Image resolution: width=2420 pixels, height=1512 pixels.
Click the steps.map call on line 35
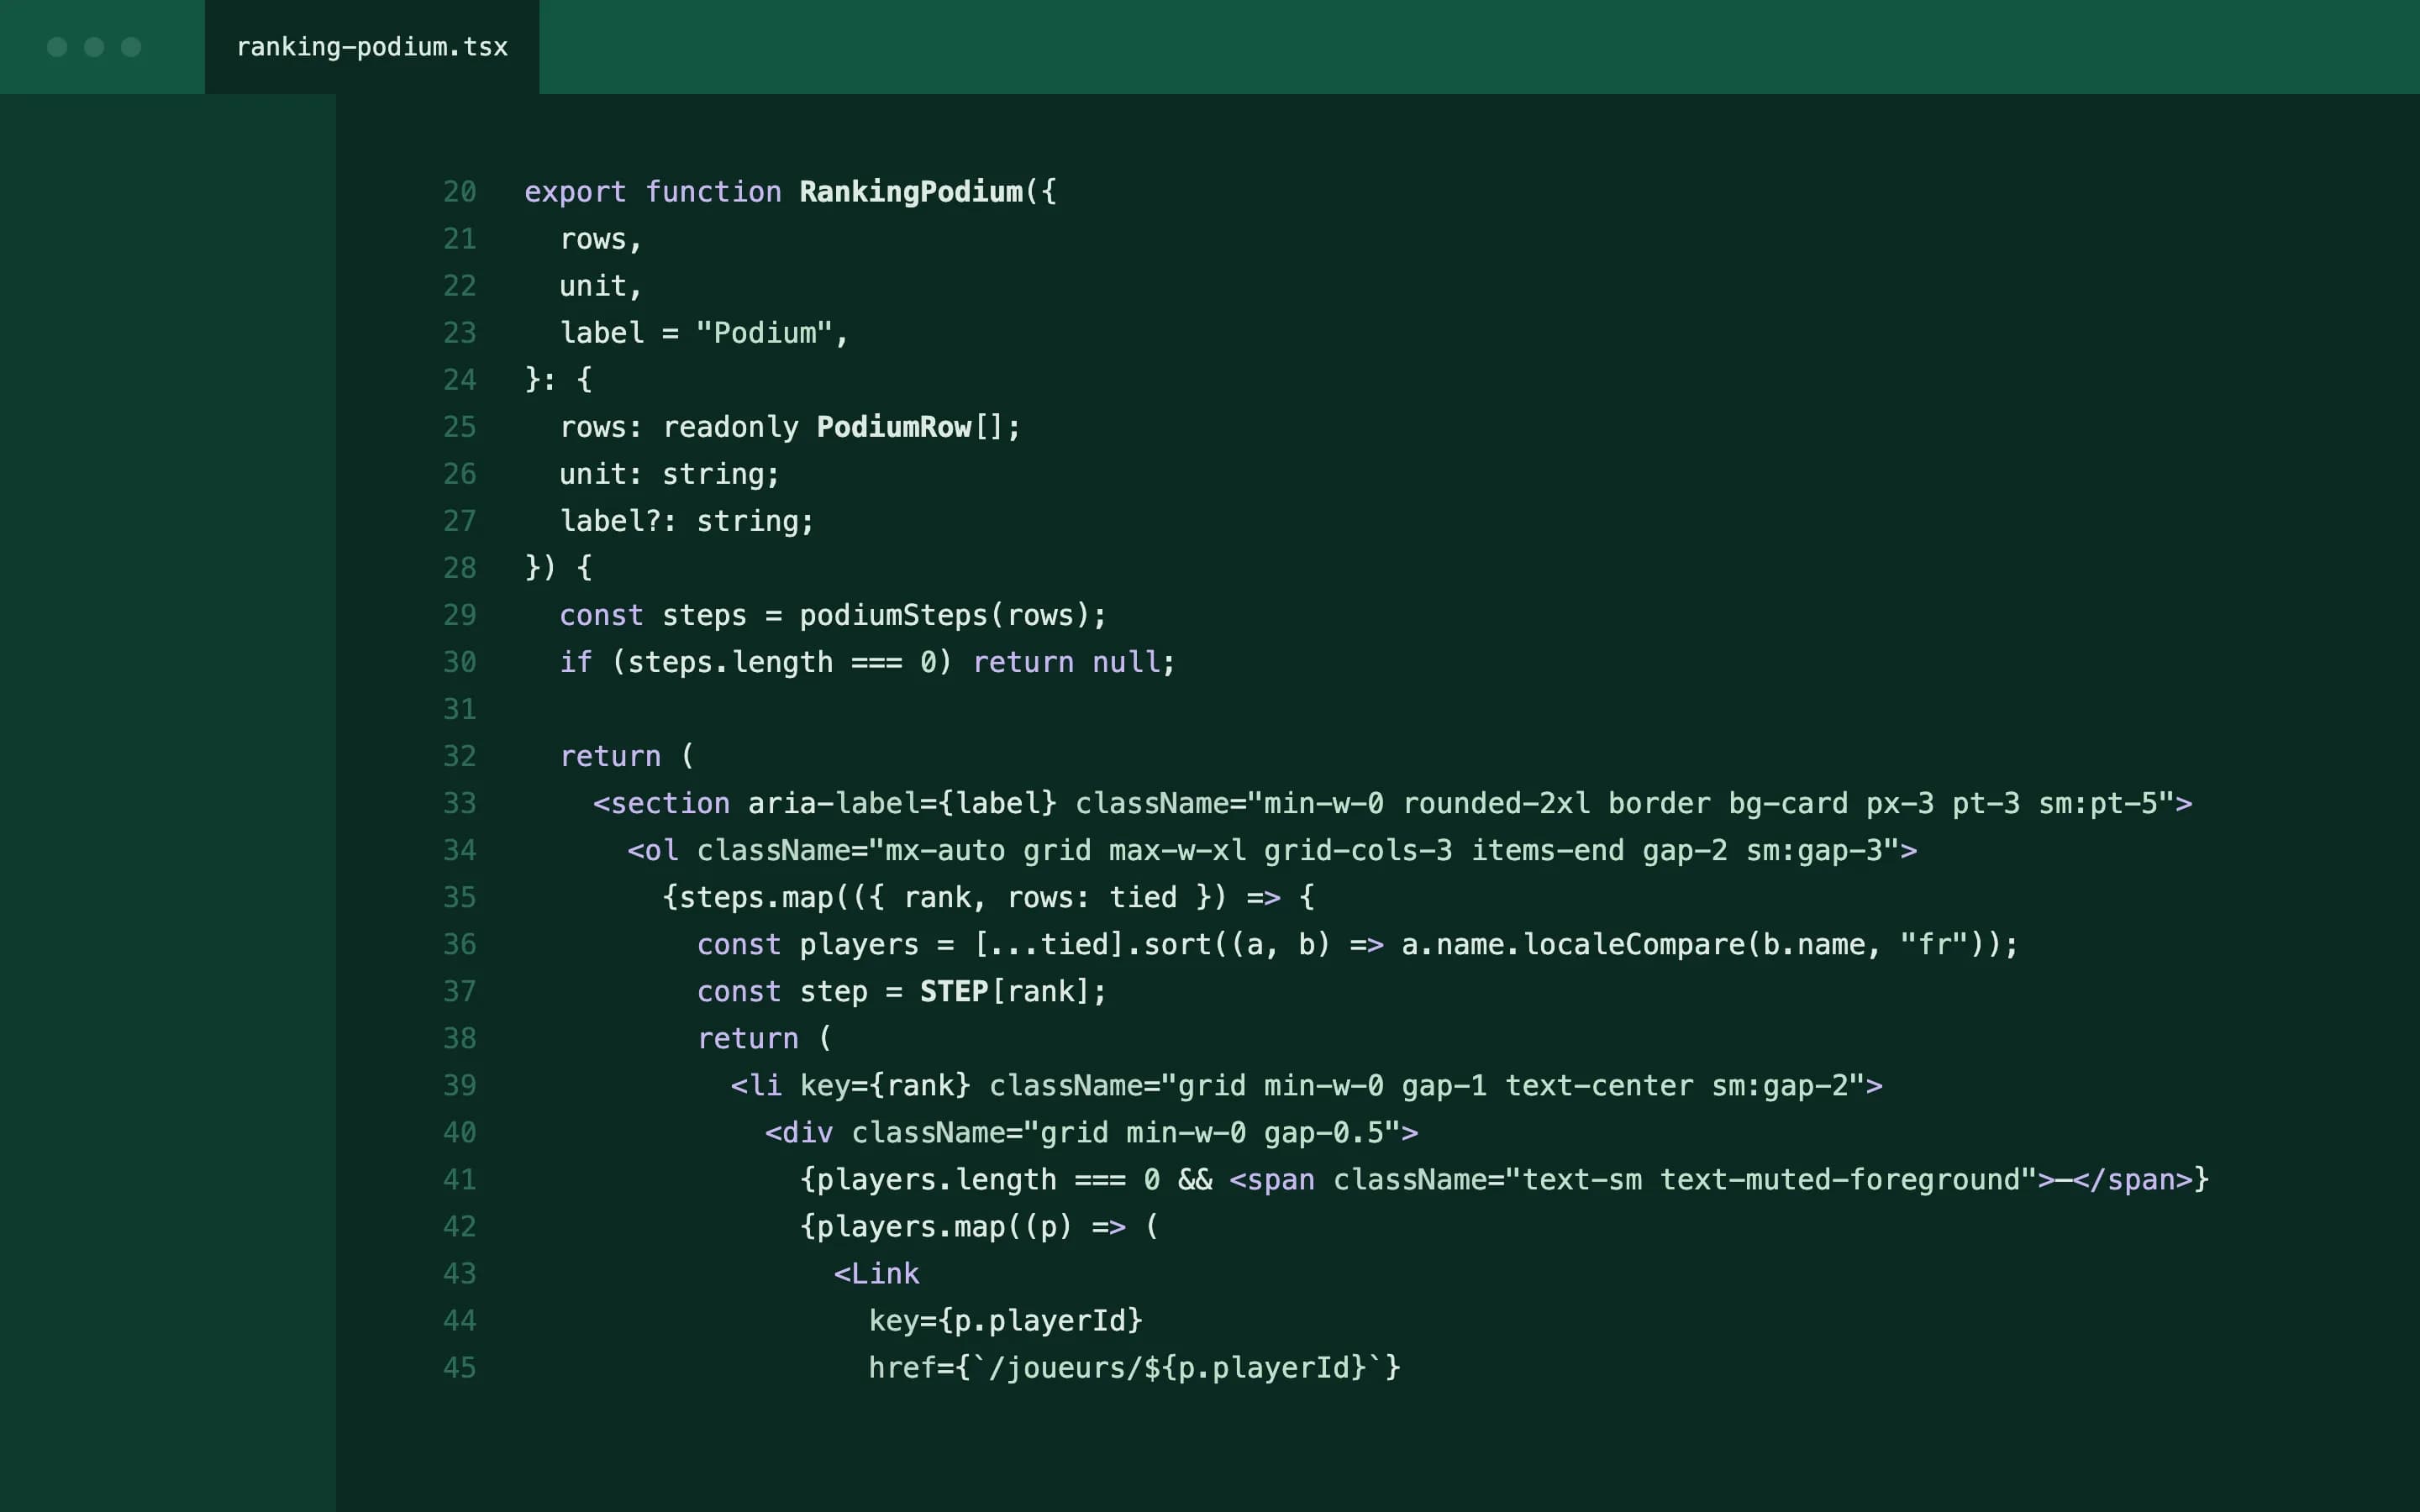click(x=756, y=897)
